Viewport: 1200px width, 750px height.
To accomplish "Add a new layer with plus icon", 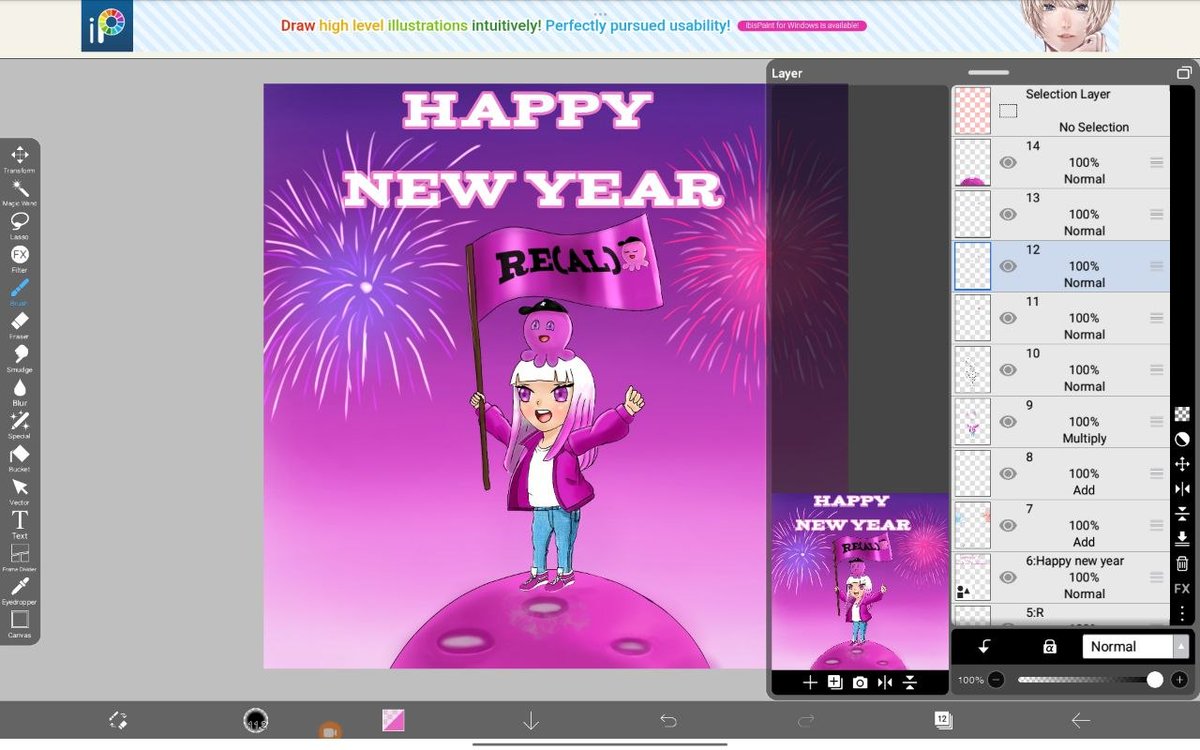I will pos(810,682).
